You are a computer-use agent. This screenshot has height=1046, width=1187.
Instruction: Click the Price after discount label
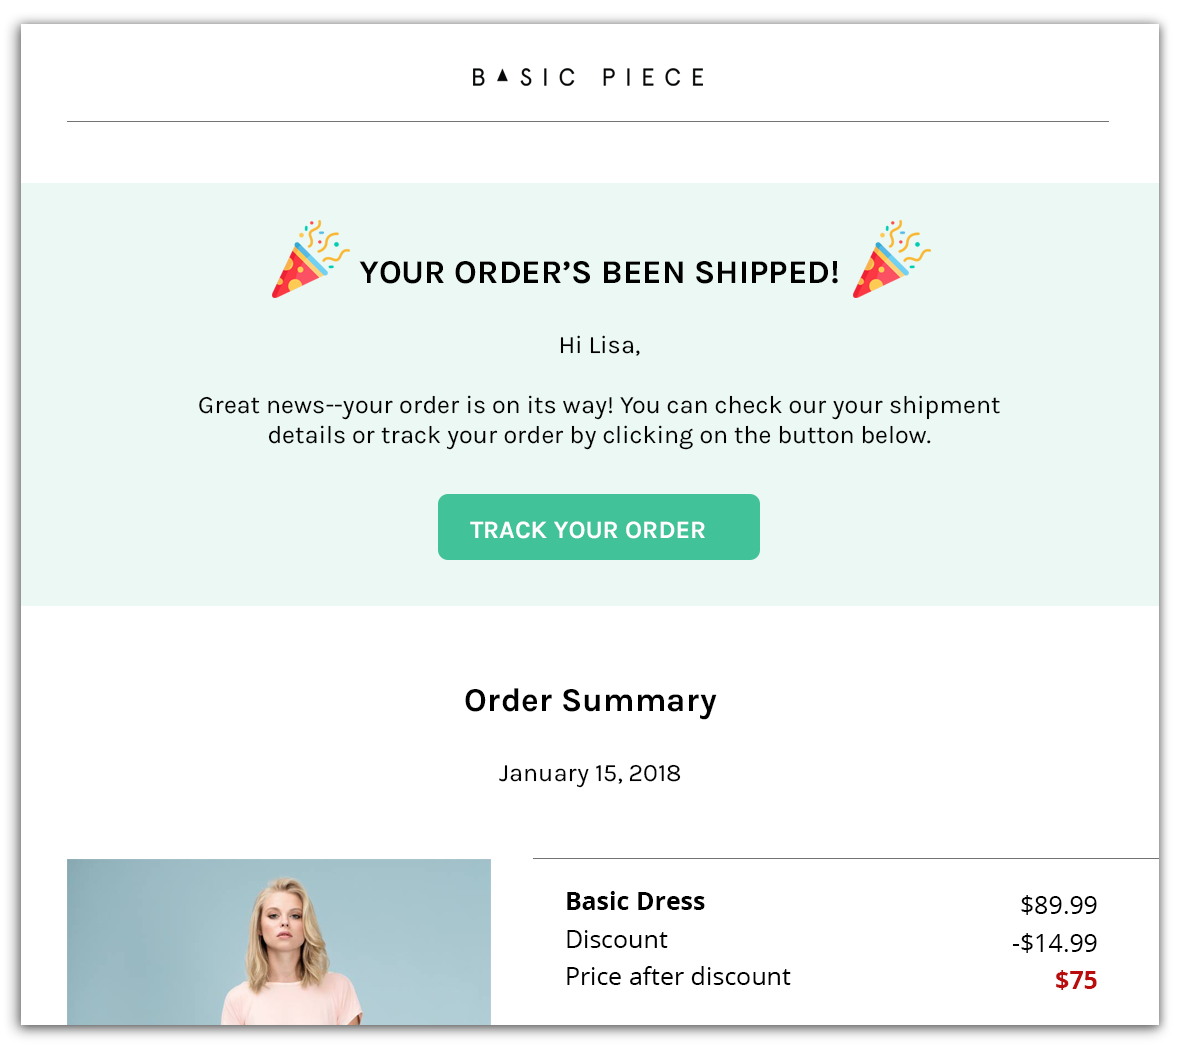click(x=678, y=976)
